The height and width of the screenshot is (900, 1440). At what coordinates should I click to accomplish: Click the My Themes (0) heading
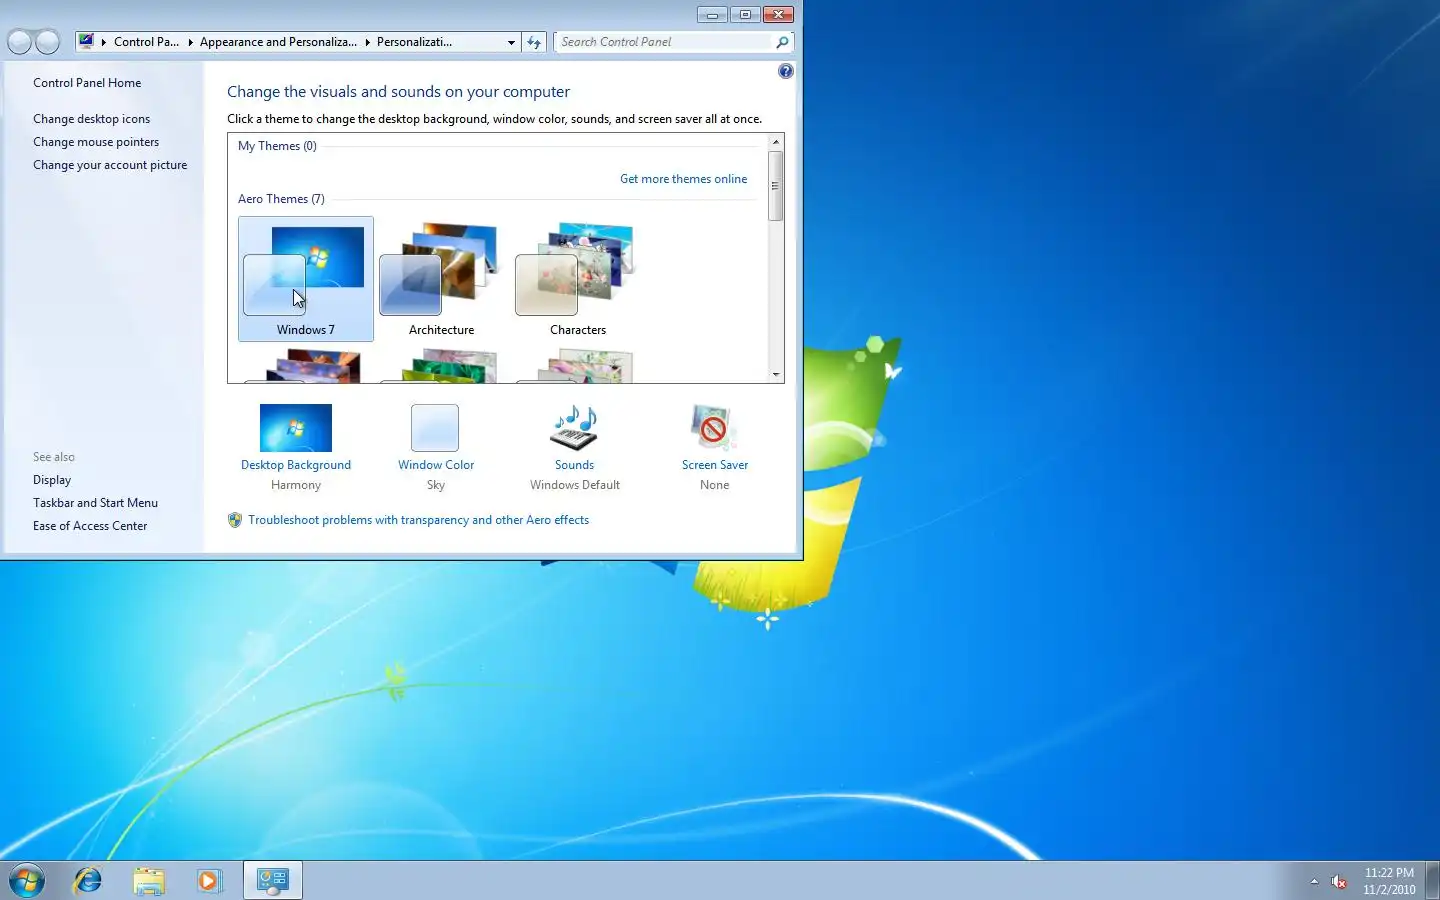coord(277,146)
